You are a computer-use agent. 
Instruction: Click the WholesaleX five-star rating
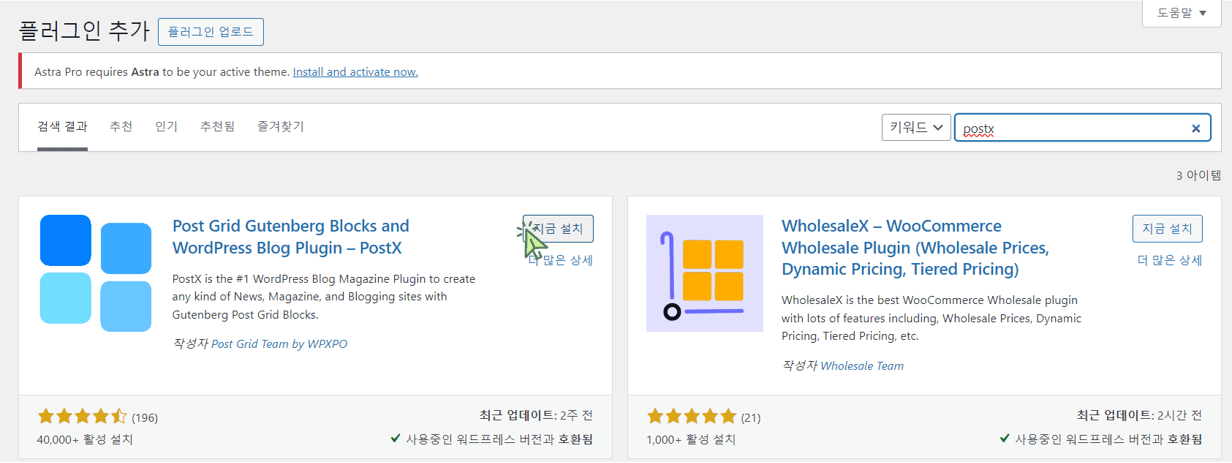[x=692, y=416]
